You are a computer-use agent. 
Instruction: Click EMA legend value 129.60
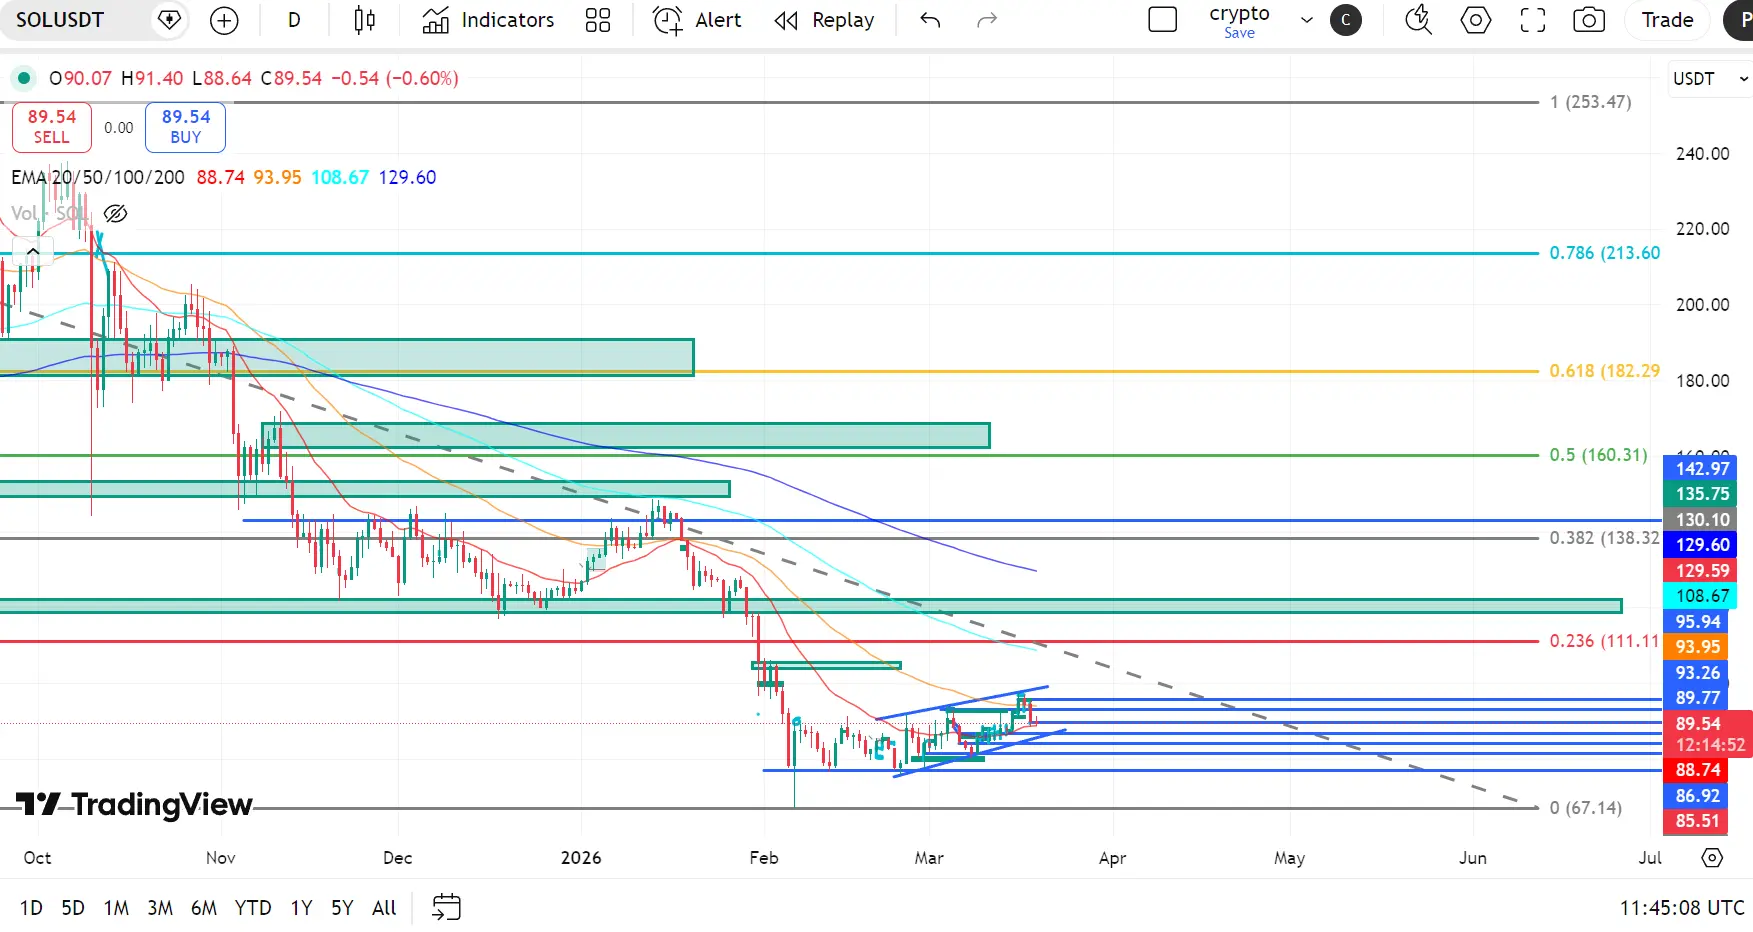tap(407, 177)
